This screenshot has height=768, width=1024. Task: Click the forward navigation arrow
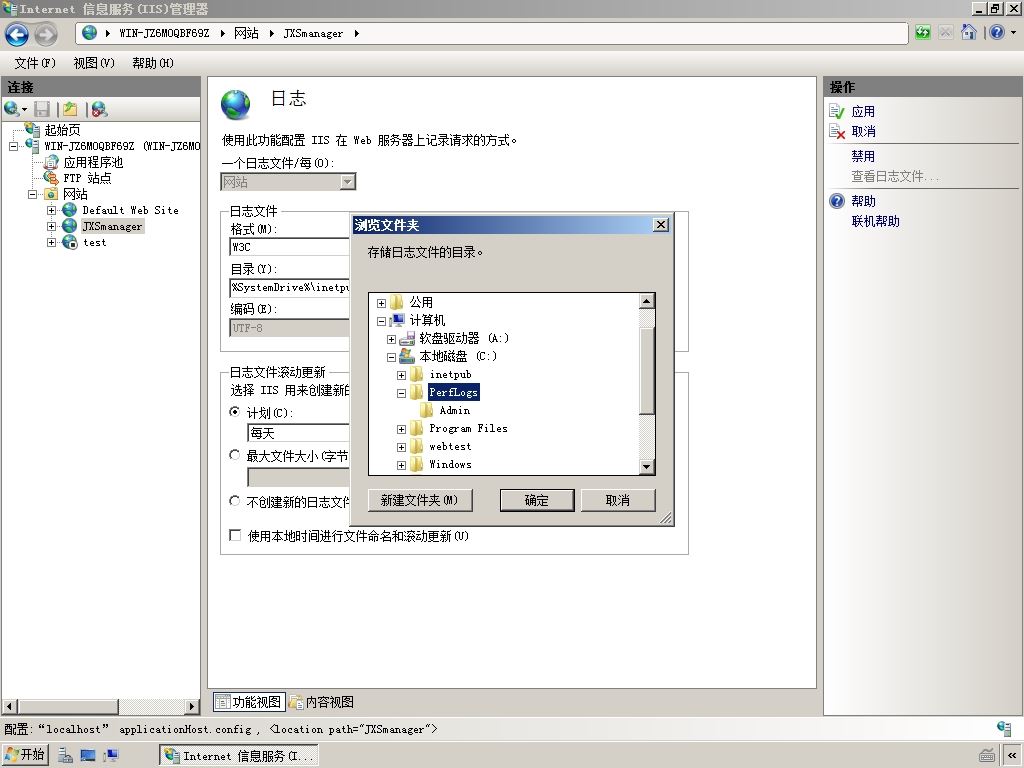(x=46, y=34)
